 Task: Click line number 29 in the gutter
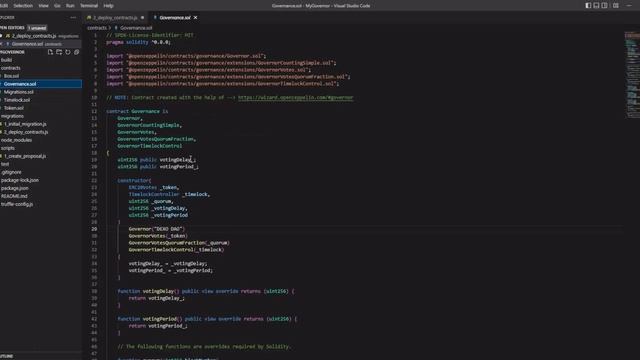click(x=95, y=229)
